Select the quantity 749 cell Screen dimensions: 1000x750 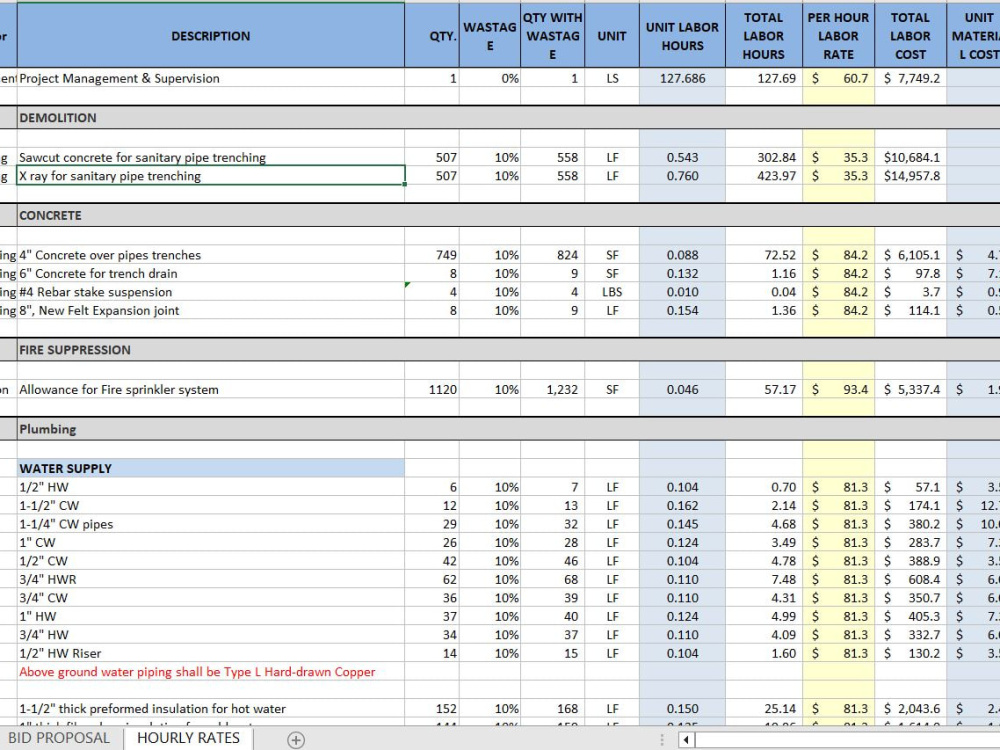click(432, 255)
